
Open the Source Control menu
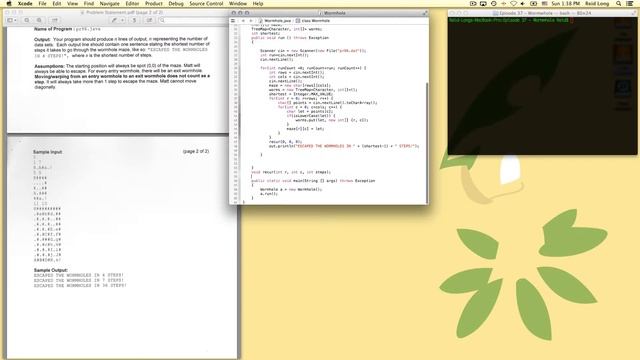pos(206,3)
